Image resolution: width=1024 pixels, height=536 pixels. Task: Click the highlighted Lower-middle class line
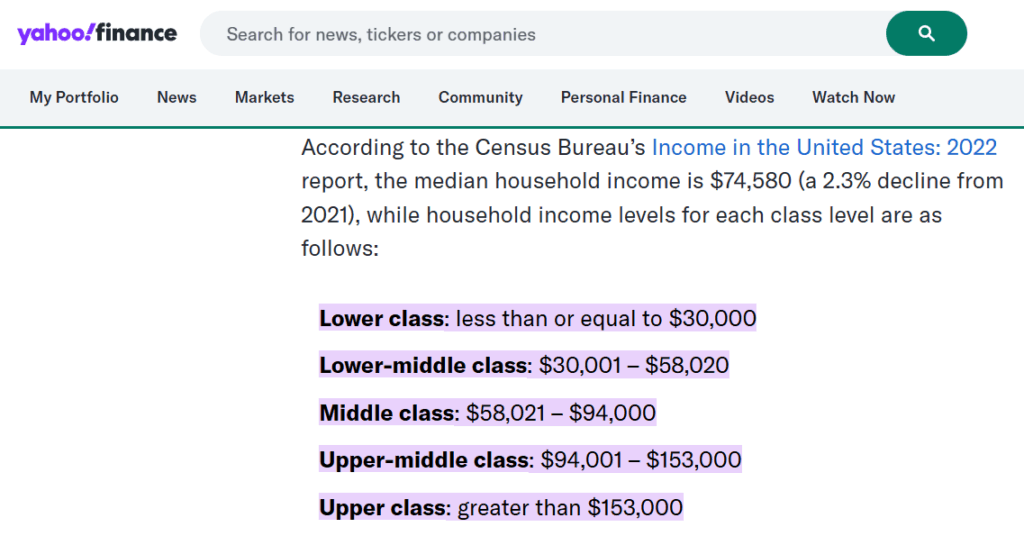point(524,366)
